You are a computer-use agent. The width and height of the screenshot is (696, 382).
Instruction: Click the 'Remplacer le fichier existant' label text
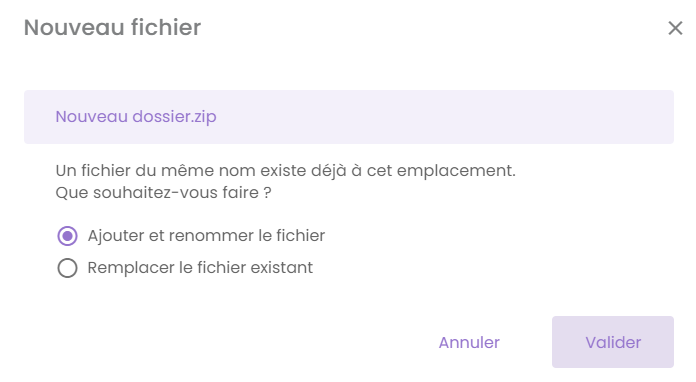(x=200, y=268)
